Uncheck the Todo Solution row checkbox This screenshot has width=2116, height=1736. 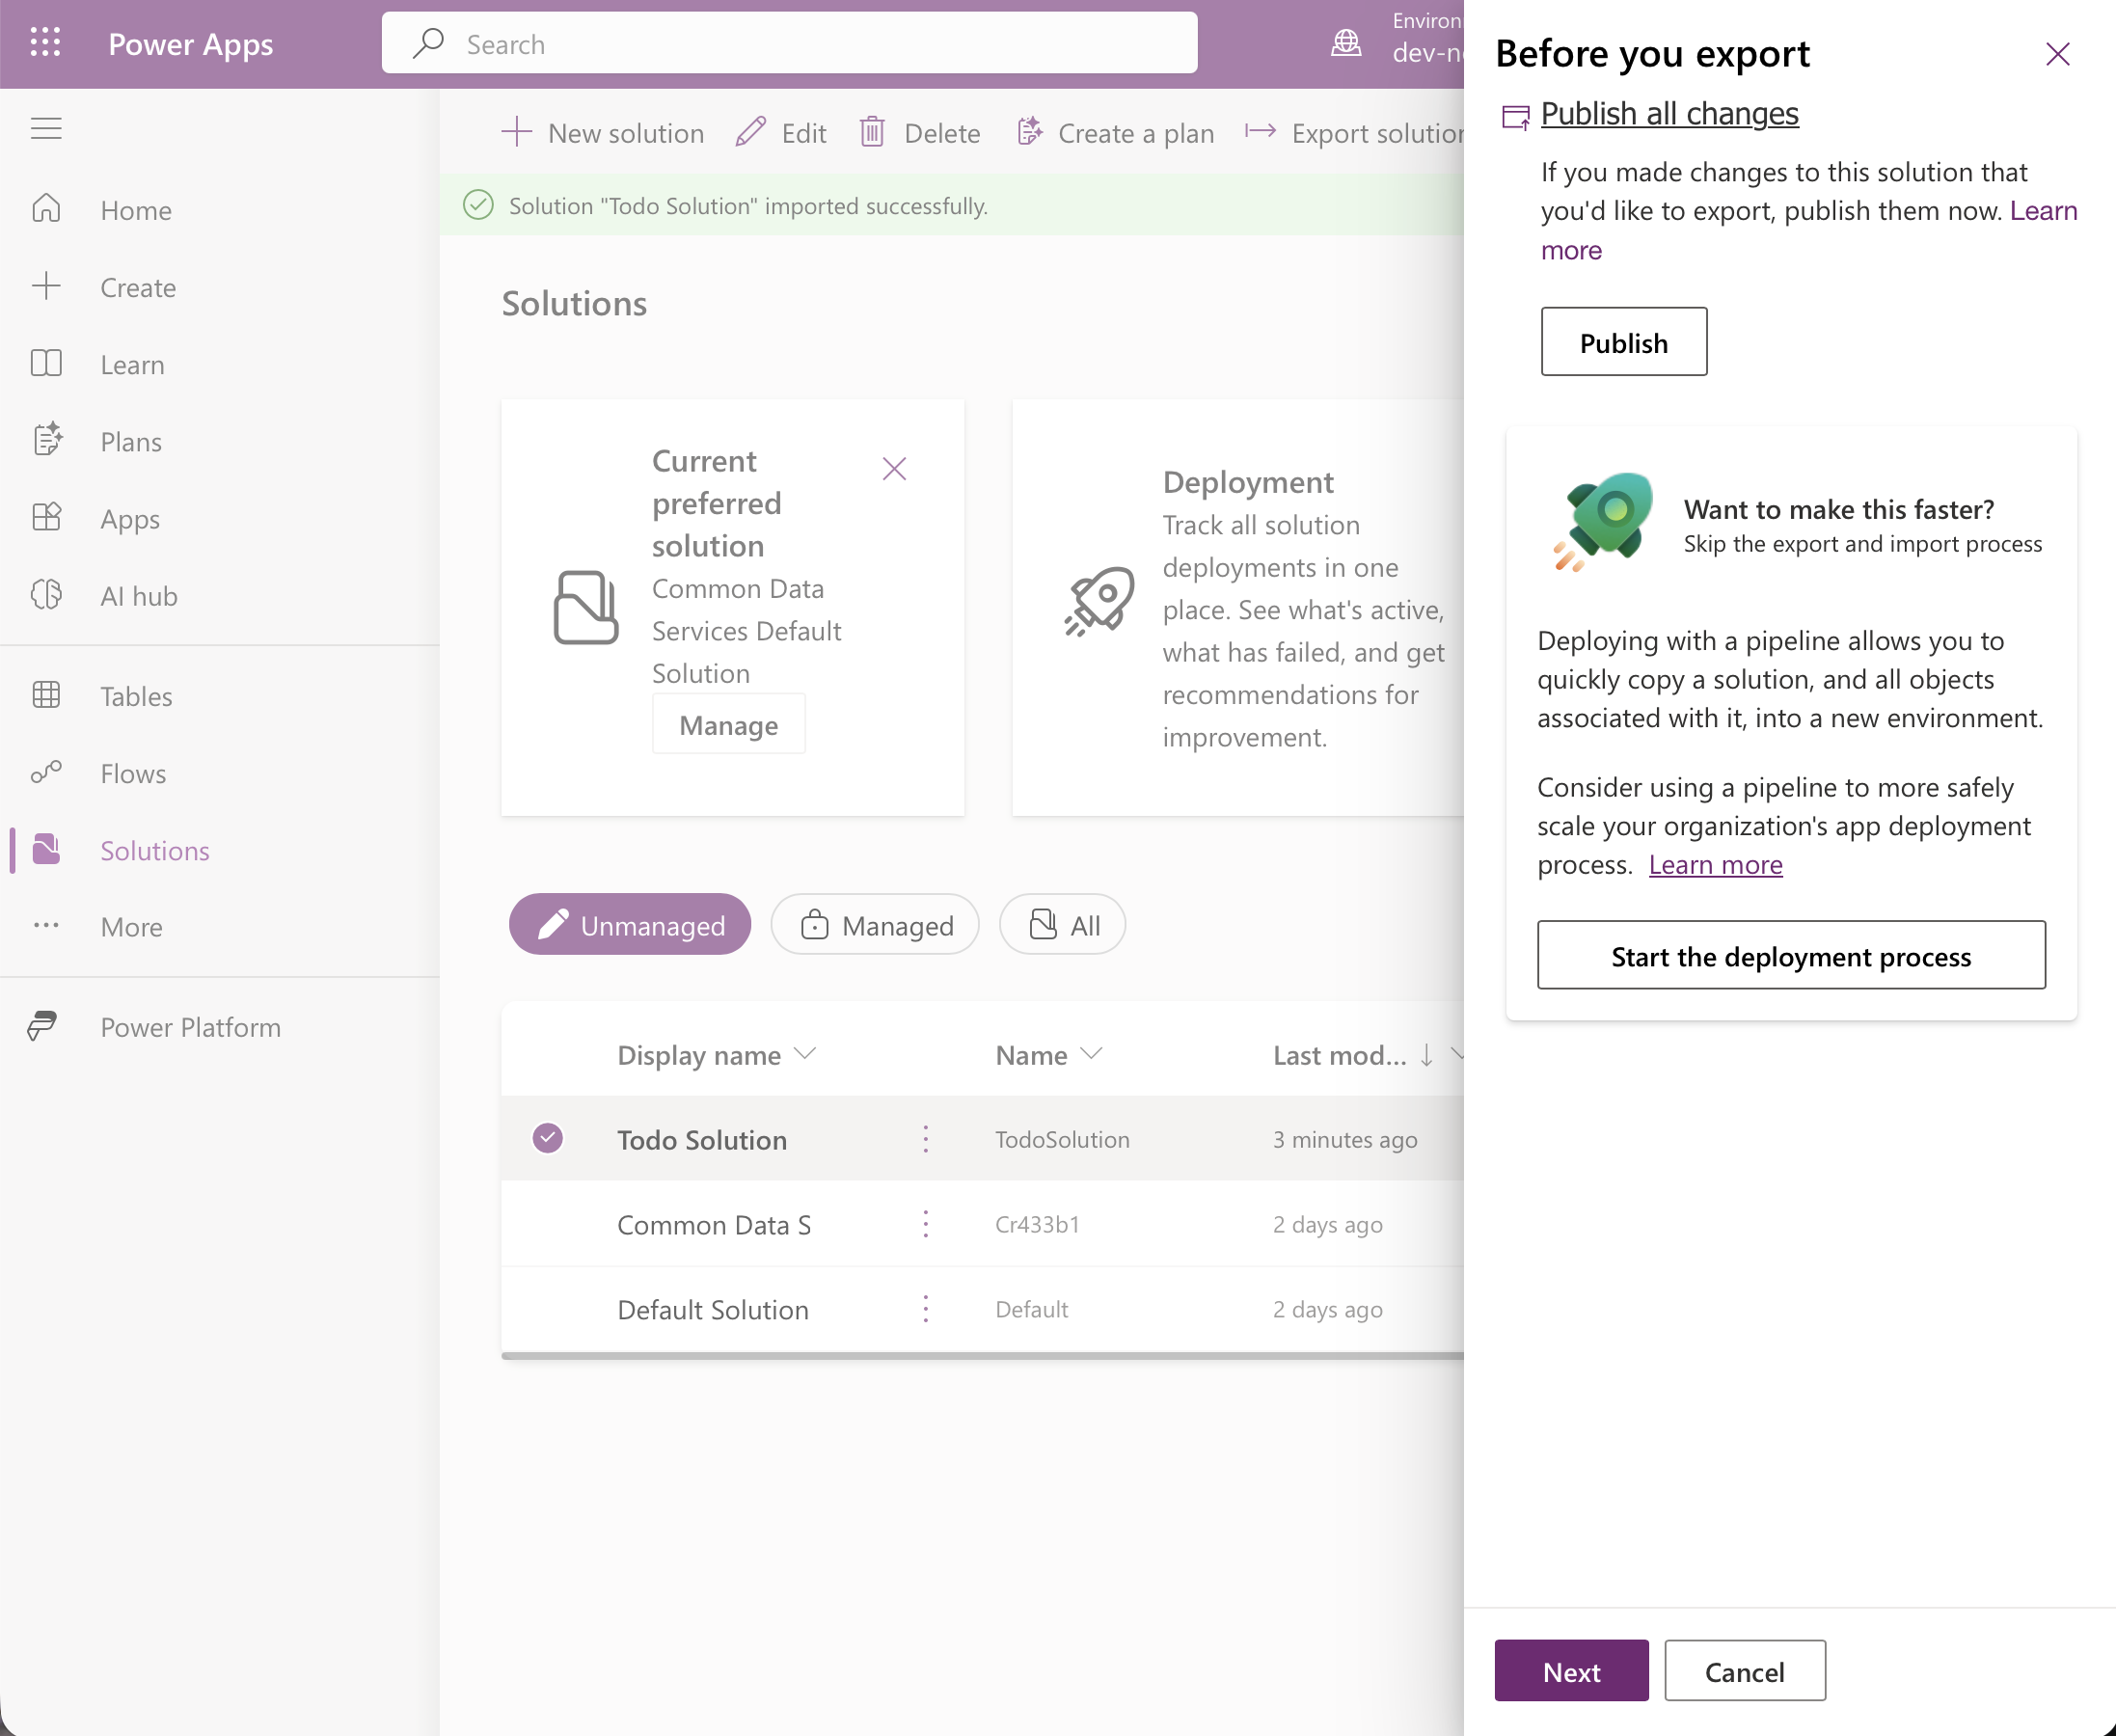point(548,1138)
